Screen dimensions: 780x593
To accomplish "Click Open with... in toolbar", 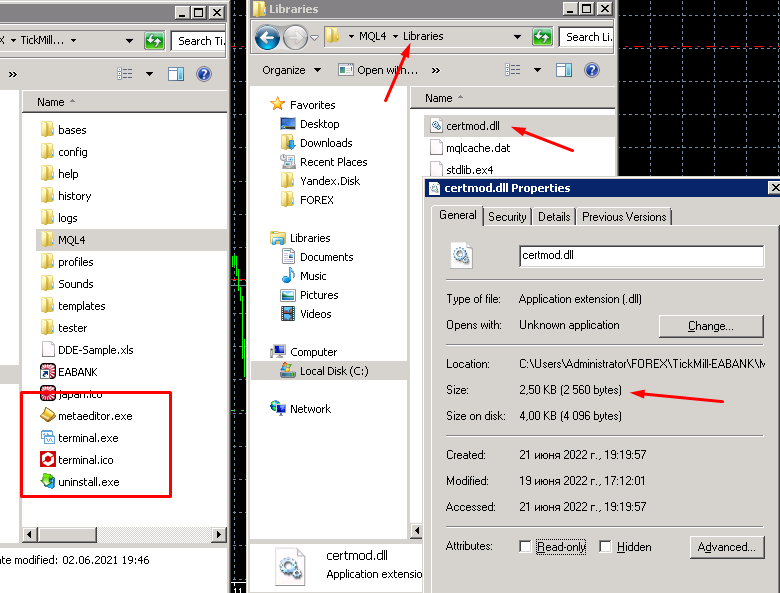I will click(x=378, y=70).
